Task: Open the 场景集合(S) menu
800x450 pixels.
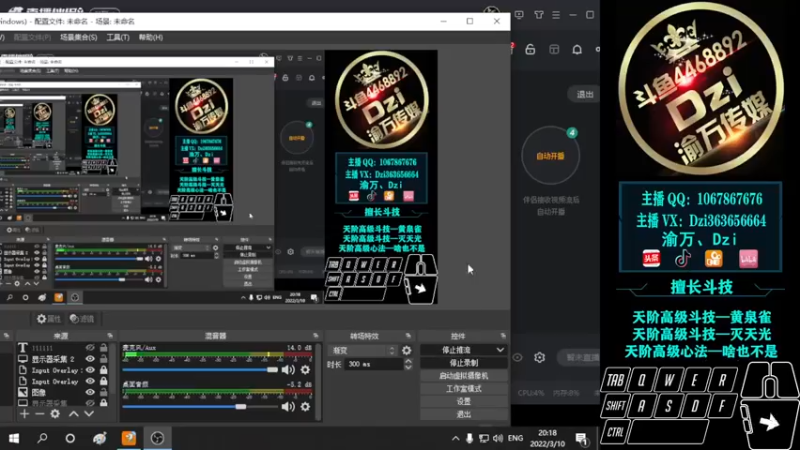Action: [x=79, y=37]
